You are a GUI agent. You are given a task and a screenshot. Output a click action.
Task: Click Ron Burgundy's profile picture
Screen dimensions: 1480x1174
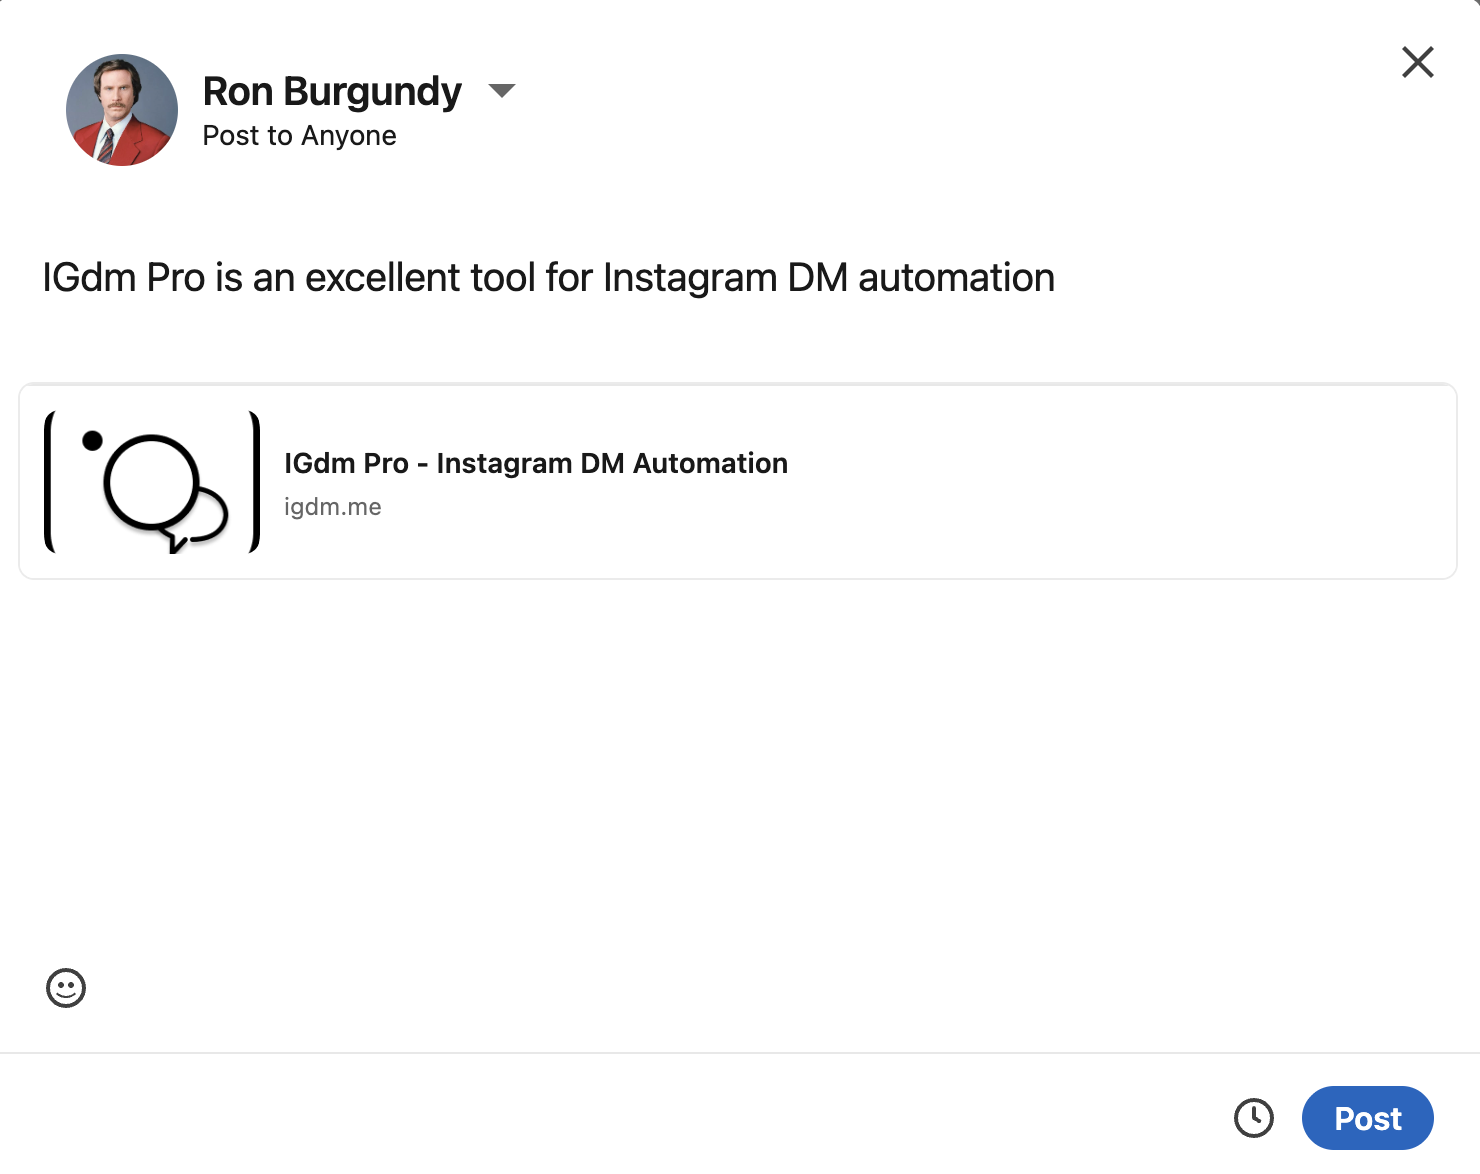point(122,110)
